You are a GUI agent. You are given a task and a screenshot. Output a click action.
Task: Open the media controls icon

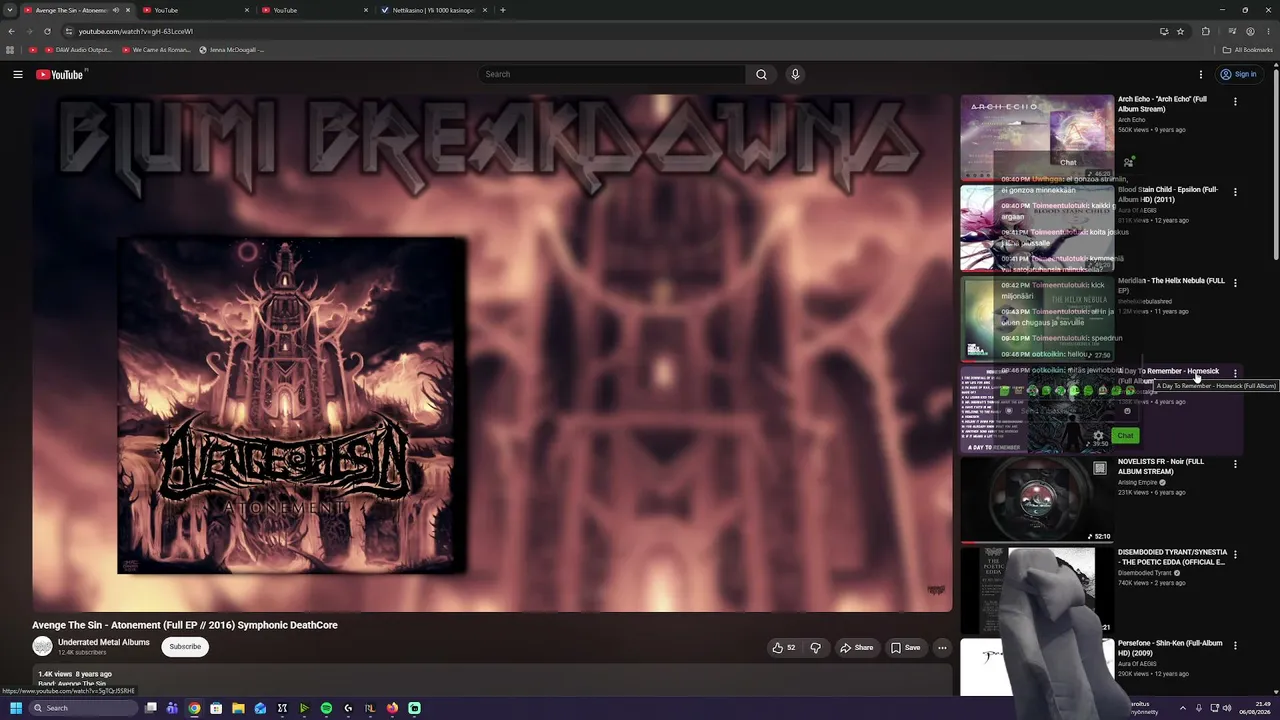1232,31
